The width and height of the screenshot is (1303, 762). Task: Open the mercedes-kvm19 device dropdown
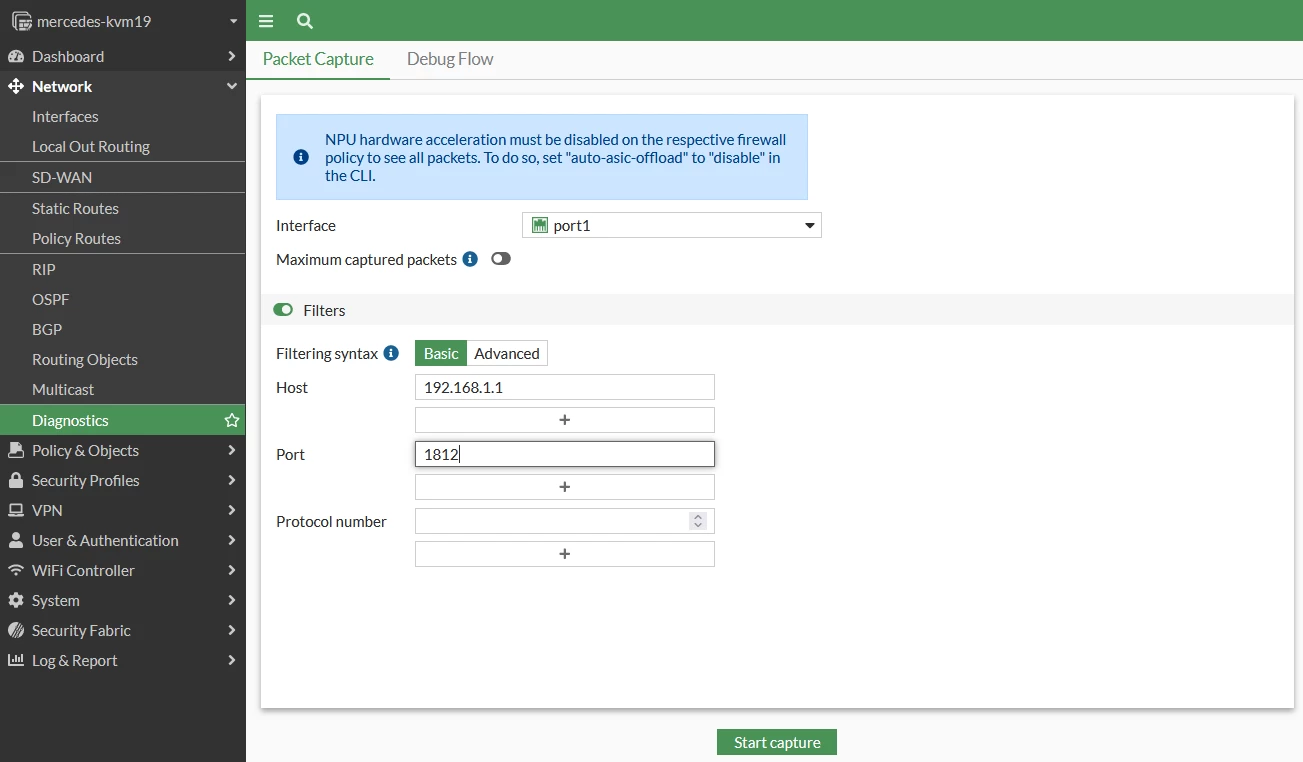(x=233, y=21)
